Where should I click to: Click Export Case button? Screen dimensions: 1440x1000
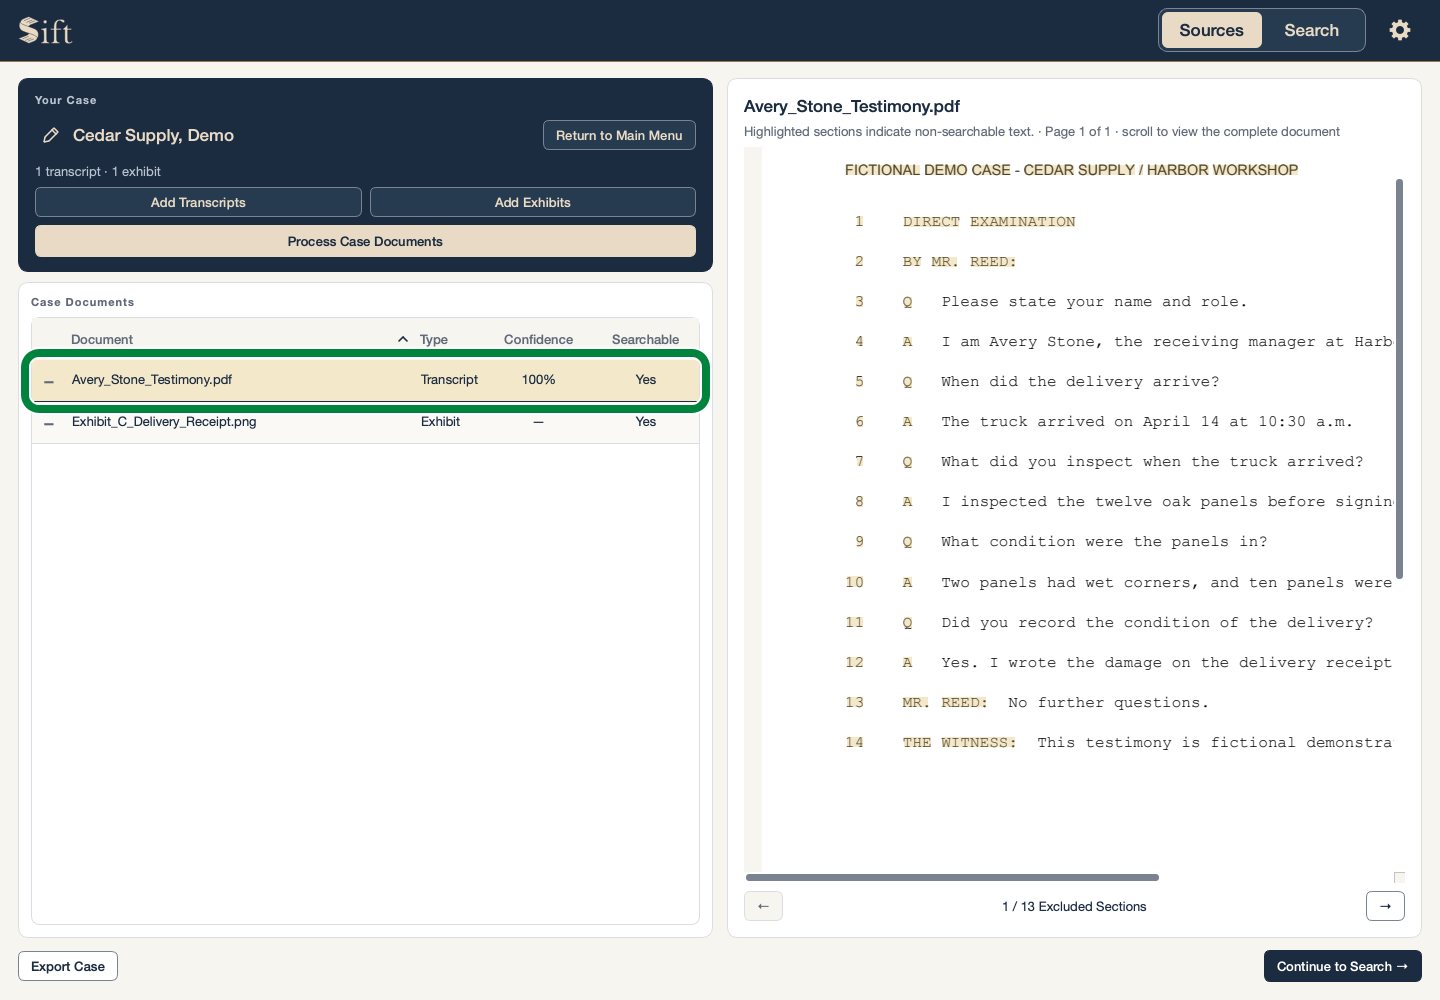click(x=68, y=966)
